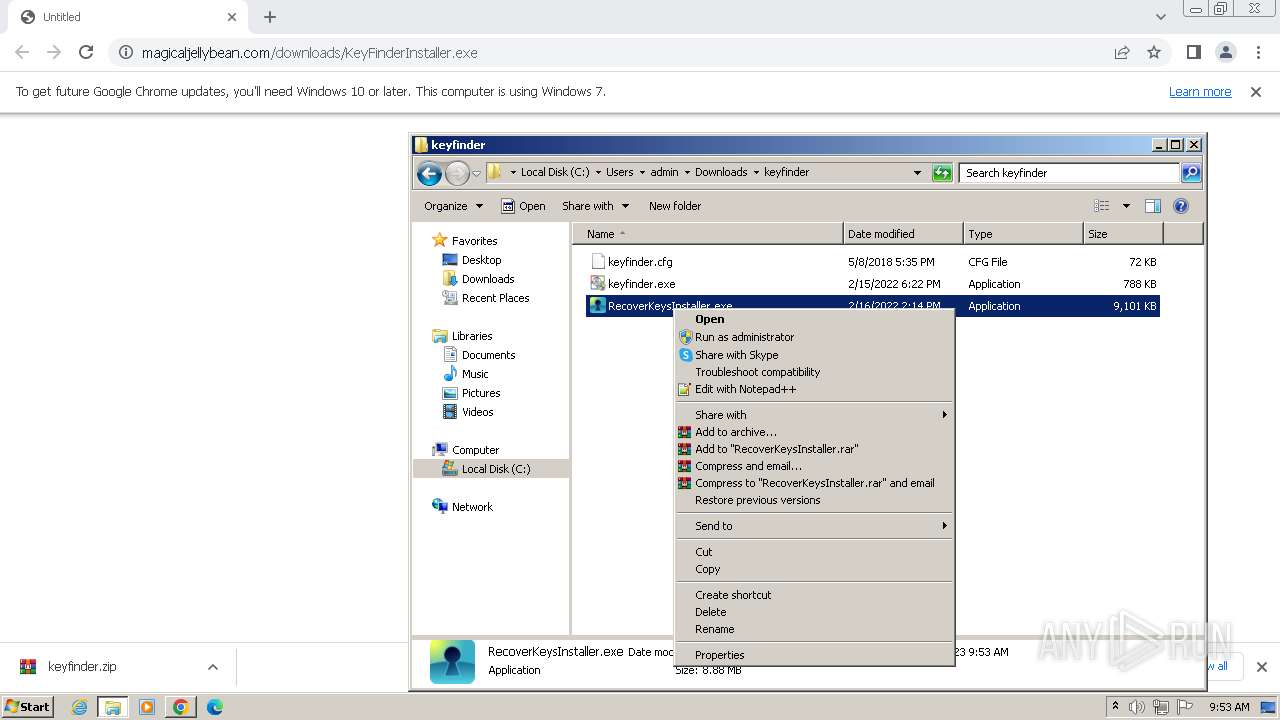Close the Chrome downloads shelf
The image size is (1280, 720).
click(x=1262, y=667)
